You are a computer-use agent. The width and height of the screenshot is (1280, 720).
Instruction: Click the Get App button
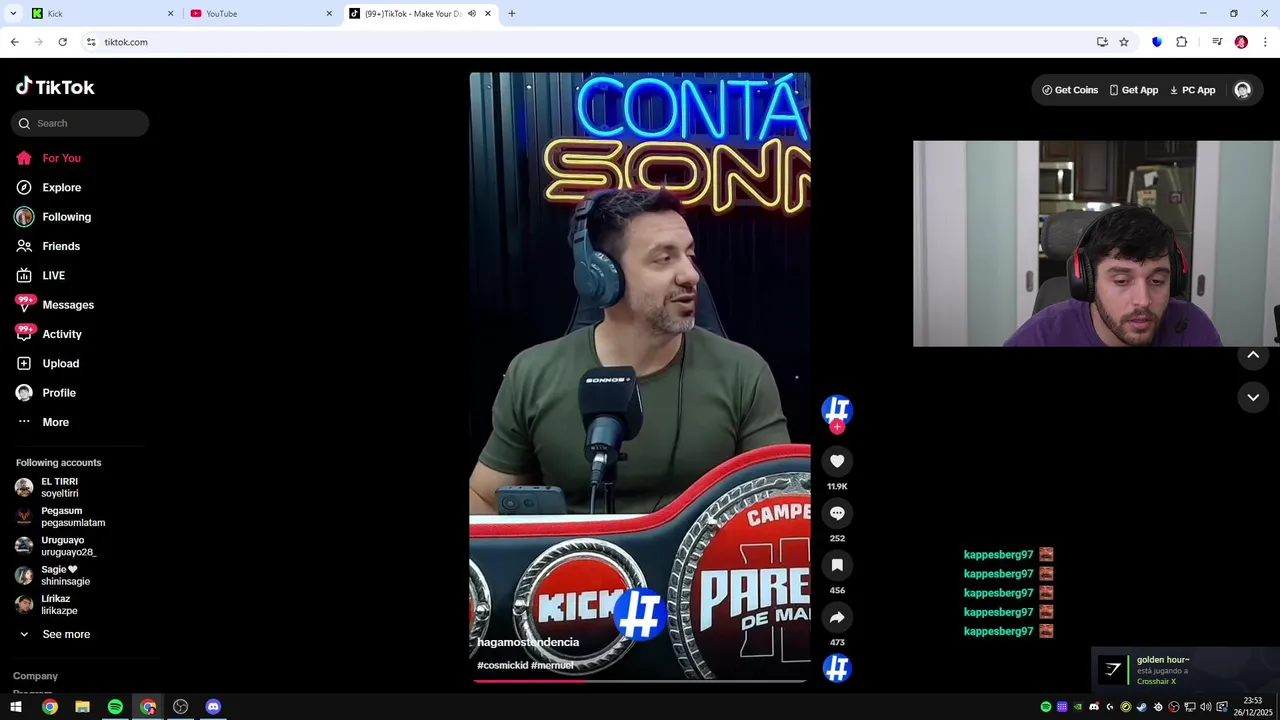1133,90
